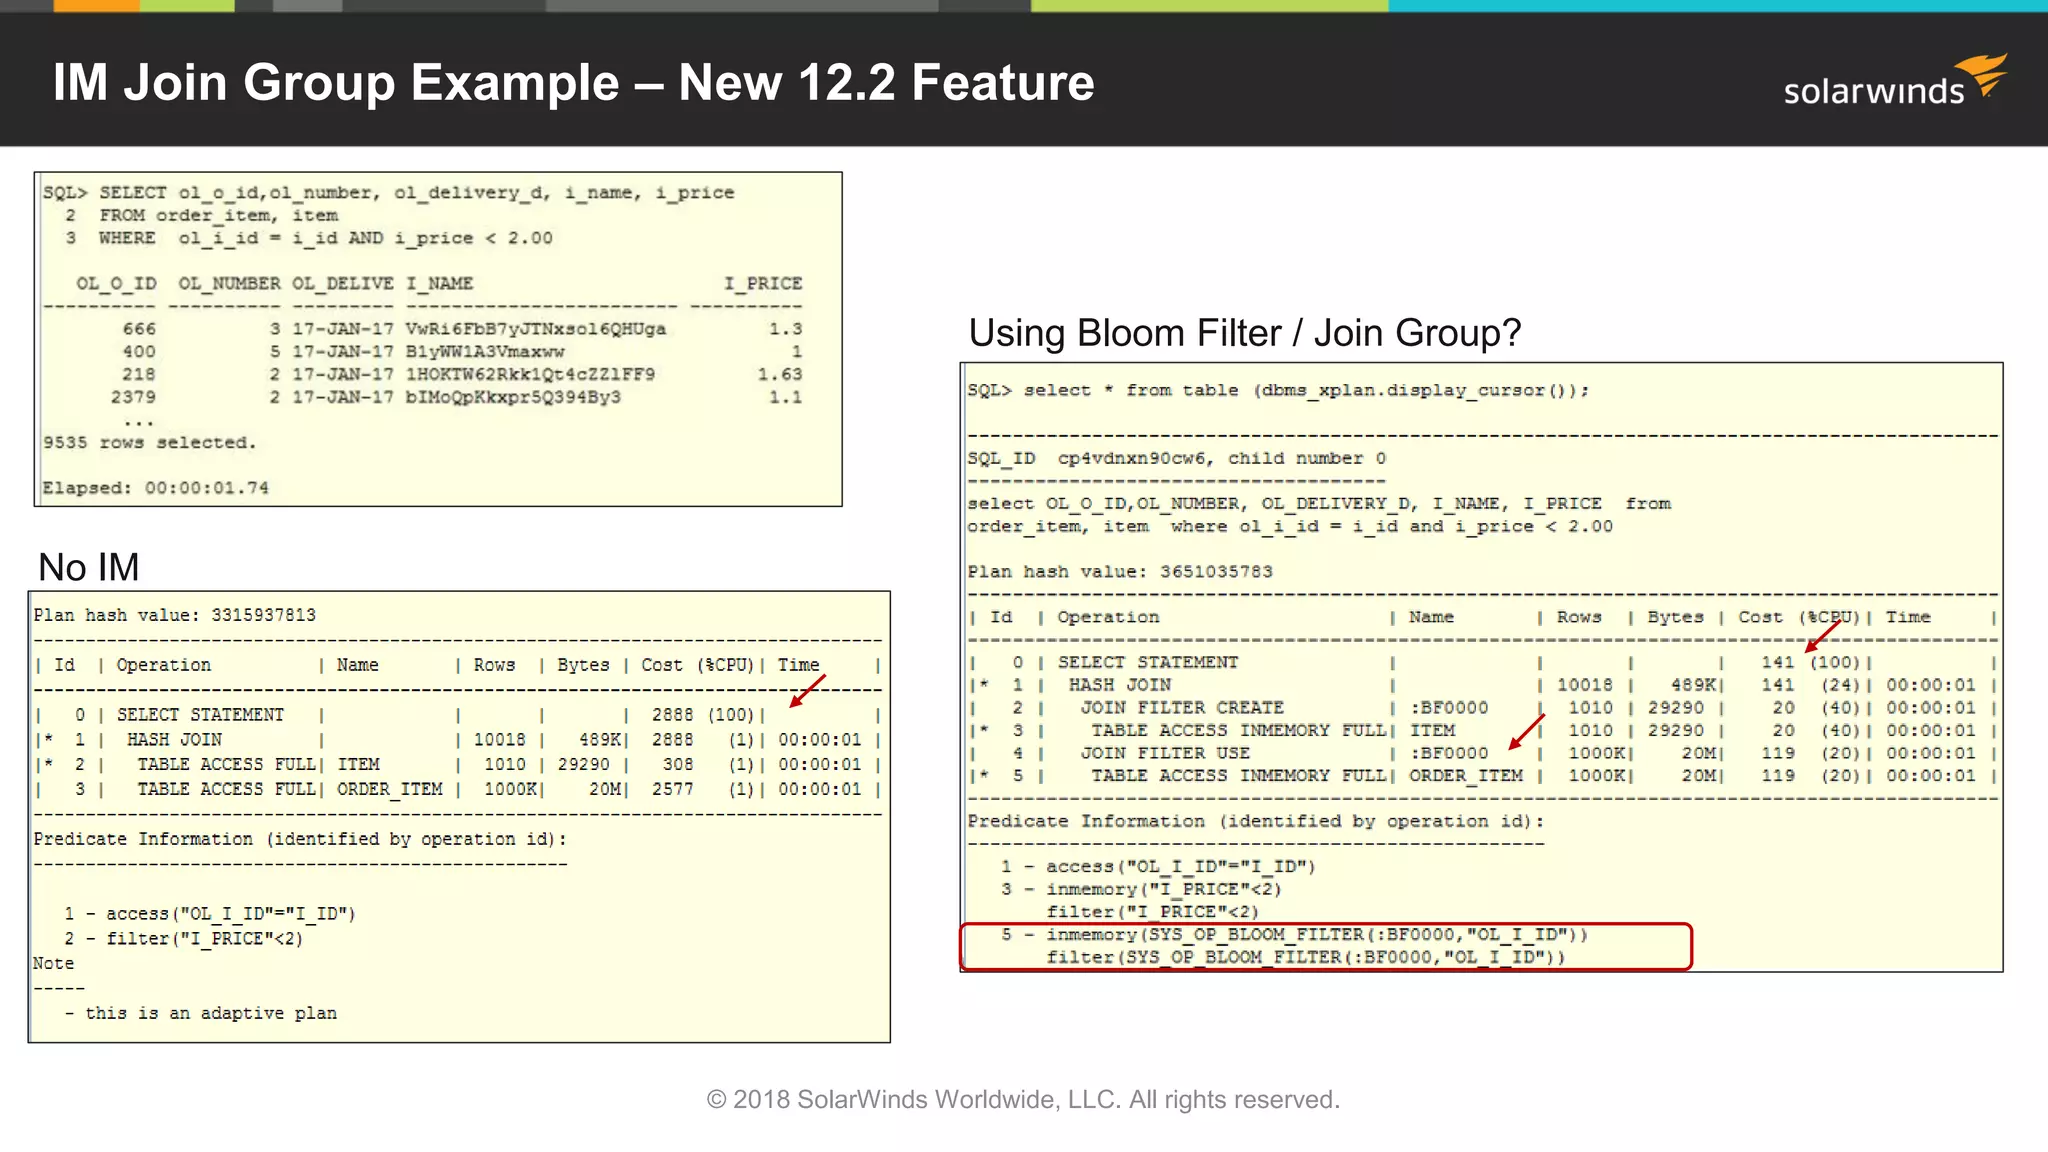Click the OL_O_ID value '666'

(139, 329)
